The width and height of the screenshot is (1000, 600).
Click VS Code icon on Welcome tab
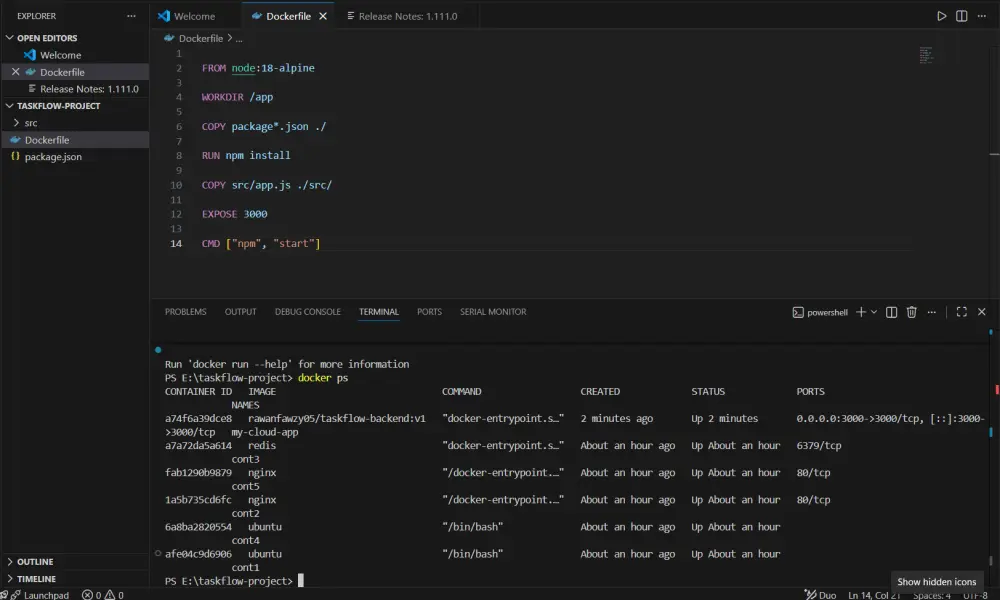(164, 16)
